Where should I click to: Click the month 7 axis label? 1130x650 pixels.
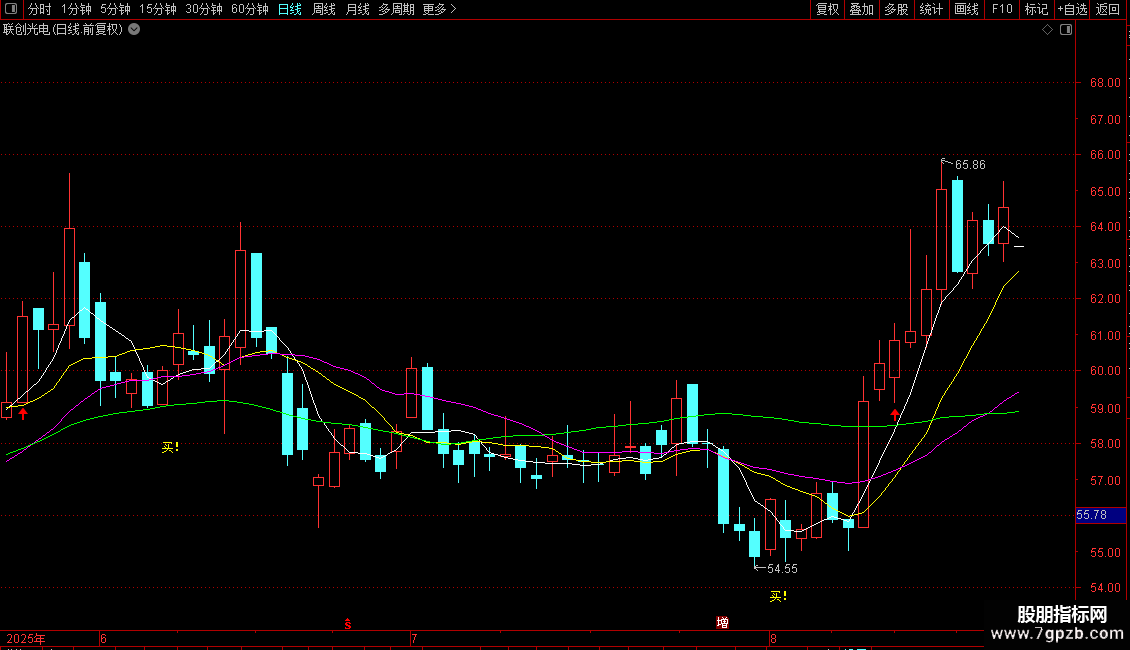point(414,638)
